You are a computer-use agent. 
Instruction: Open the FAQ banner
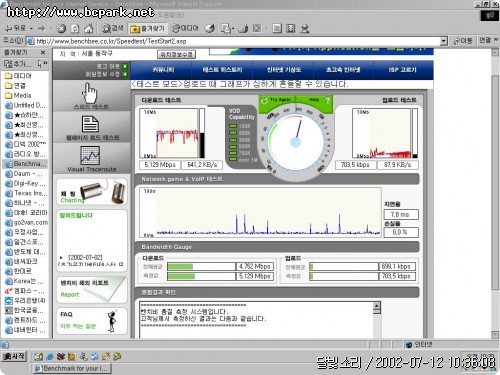(92, 320)
